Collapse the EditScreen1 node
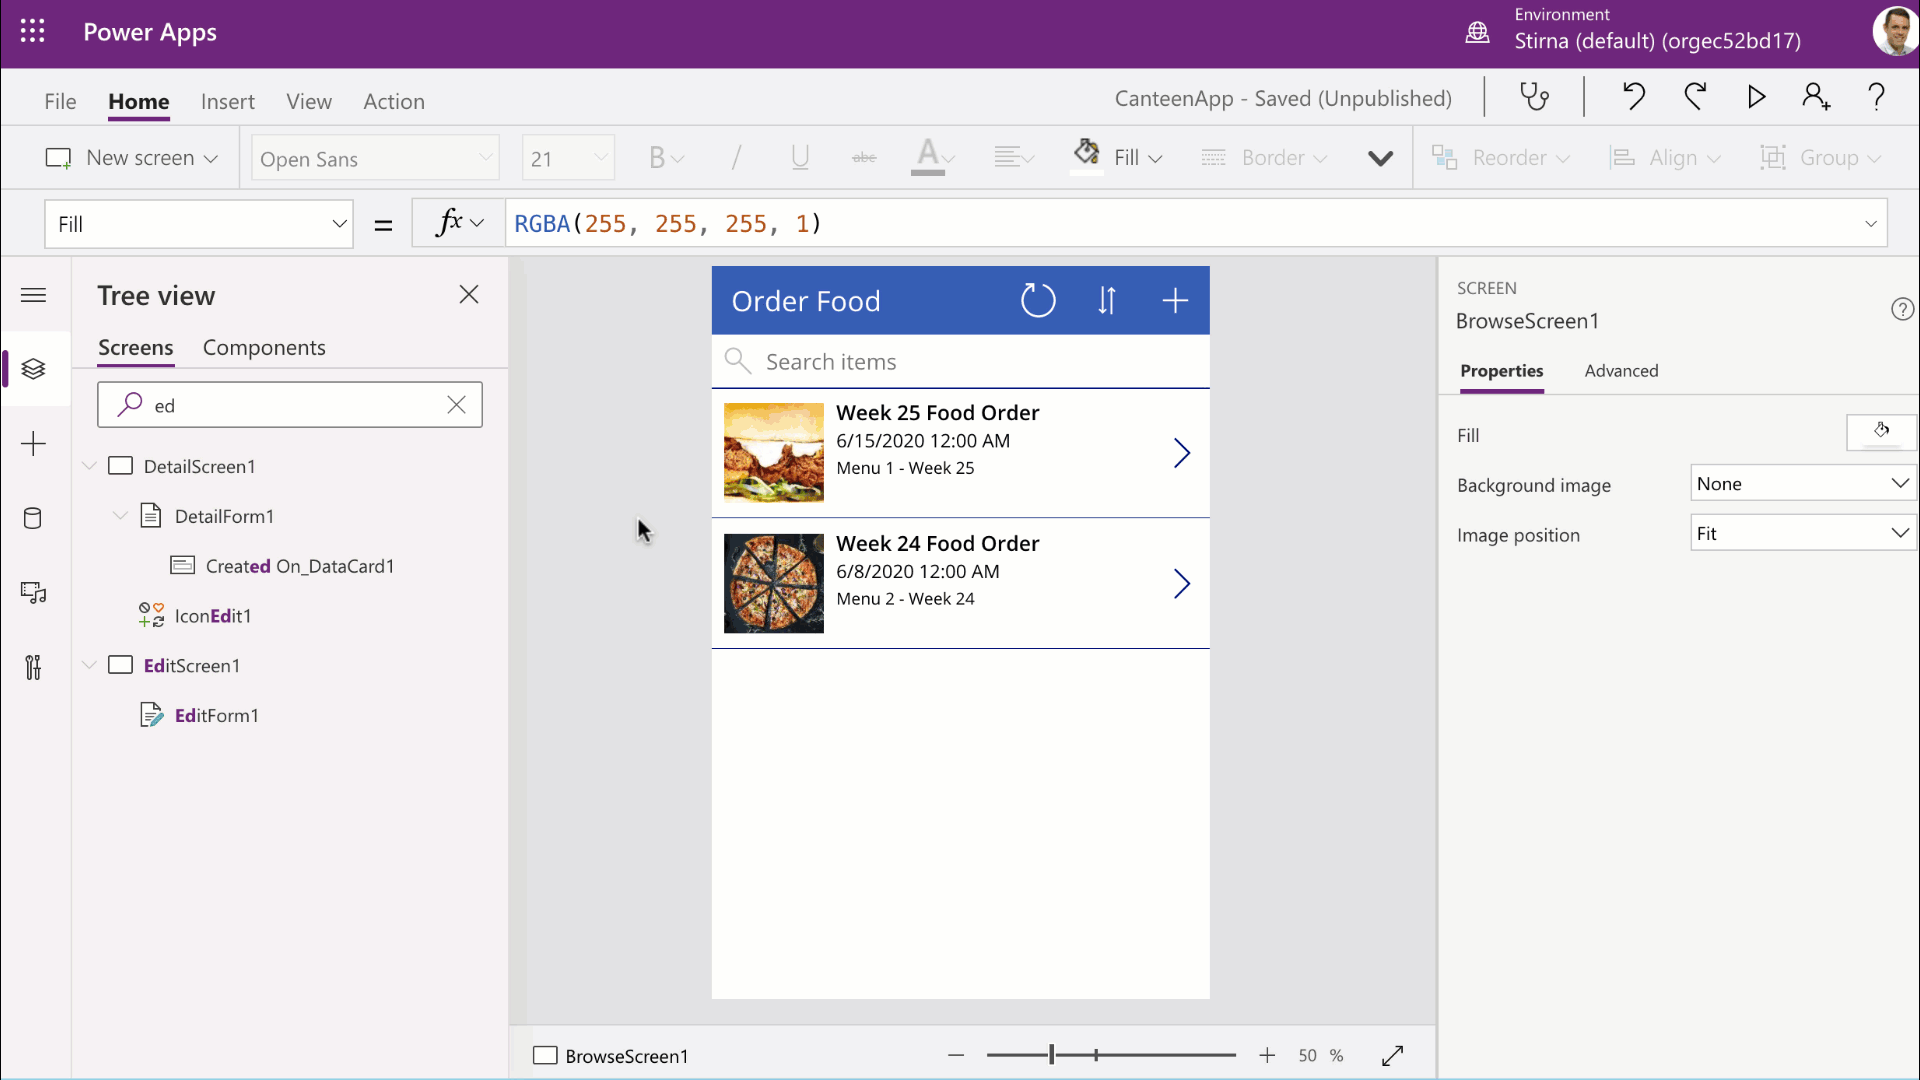 [x=89, y=665]
